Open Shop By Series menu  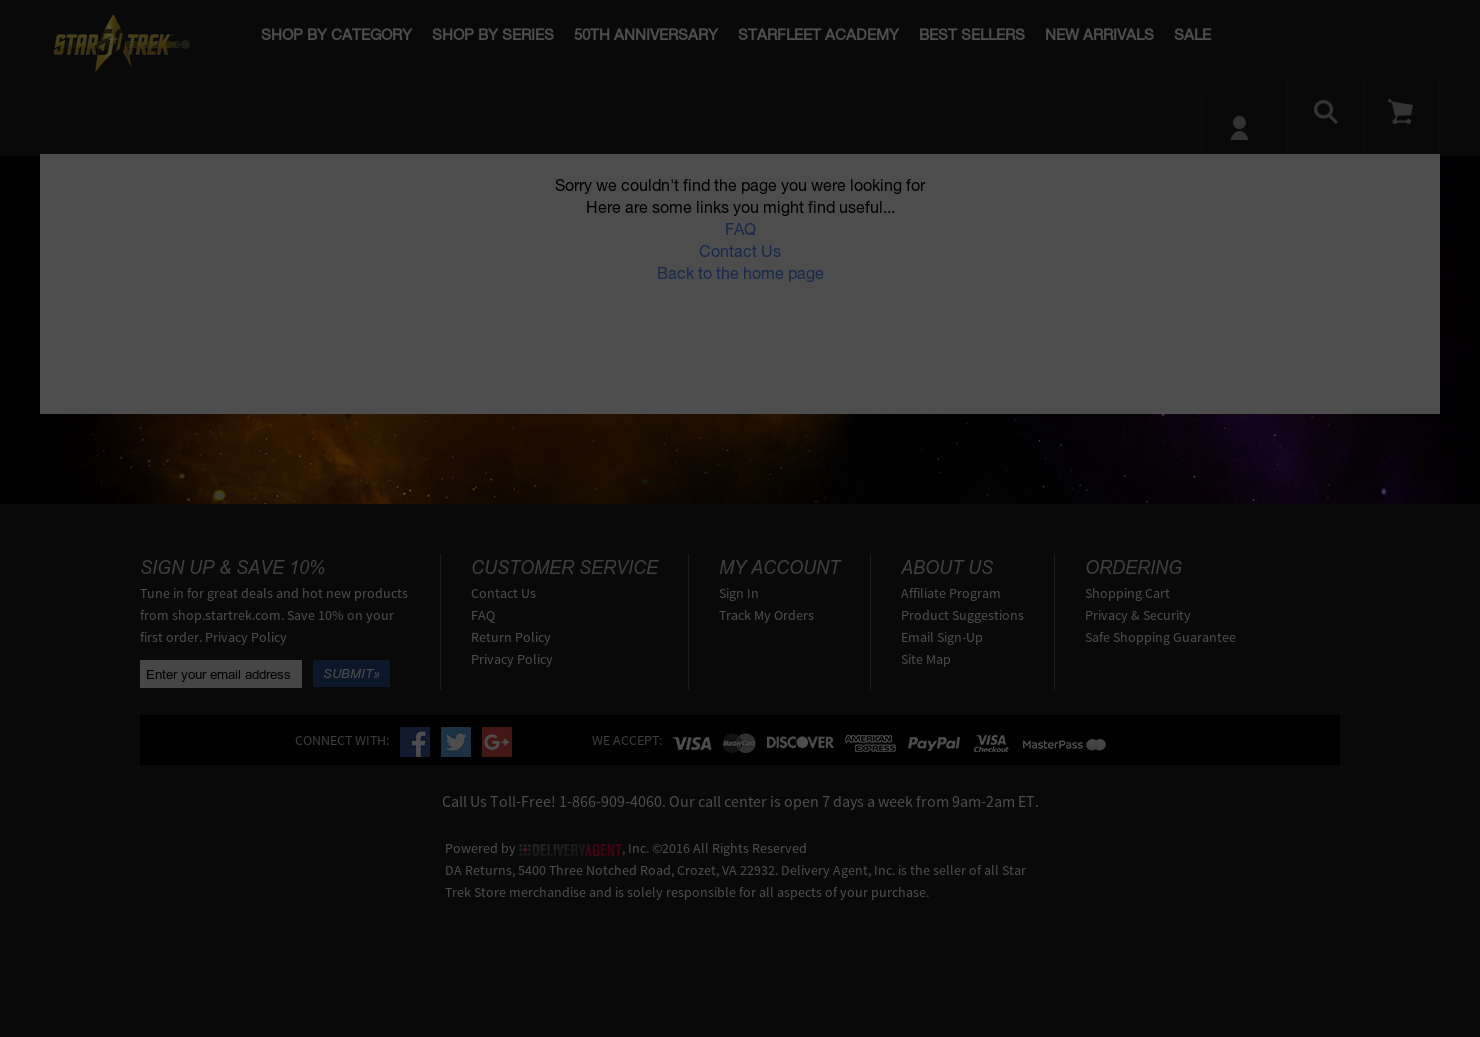tap(492, 34)
